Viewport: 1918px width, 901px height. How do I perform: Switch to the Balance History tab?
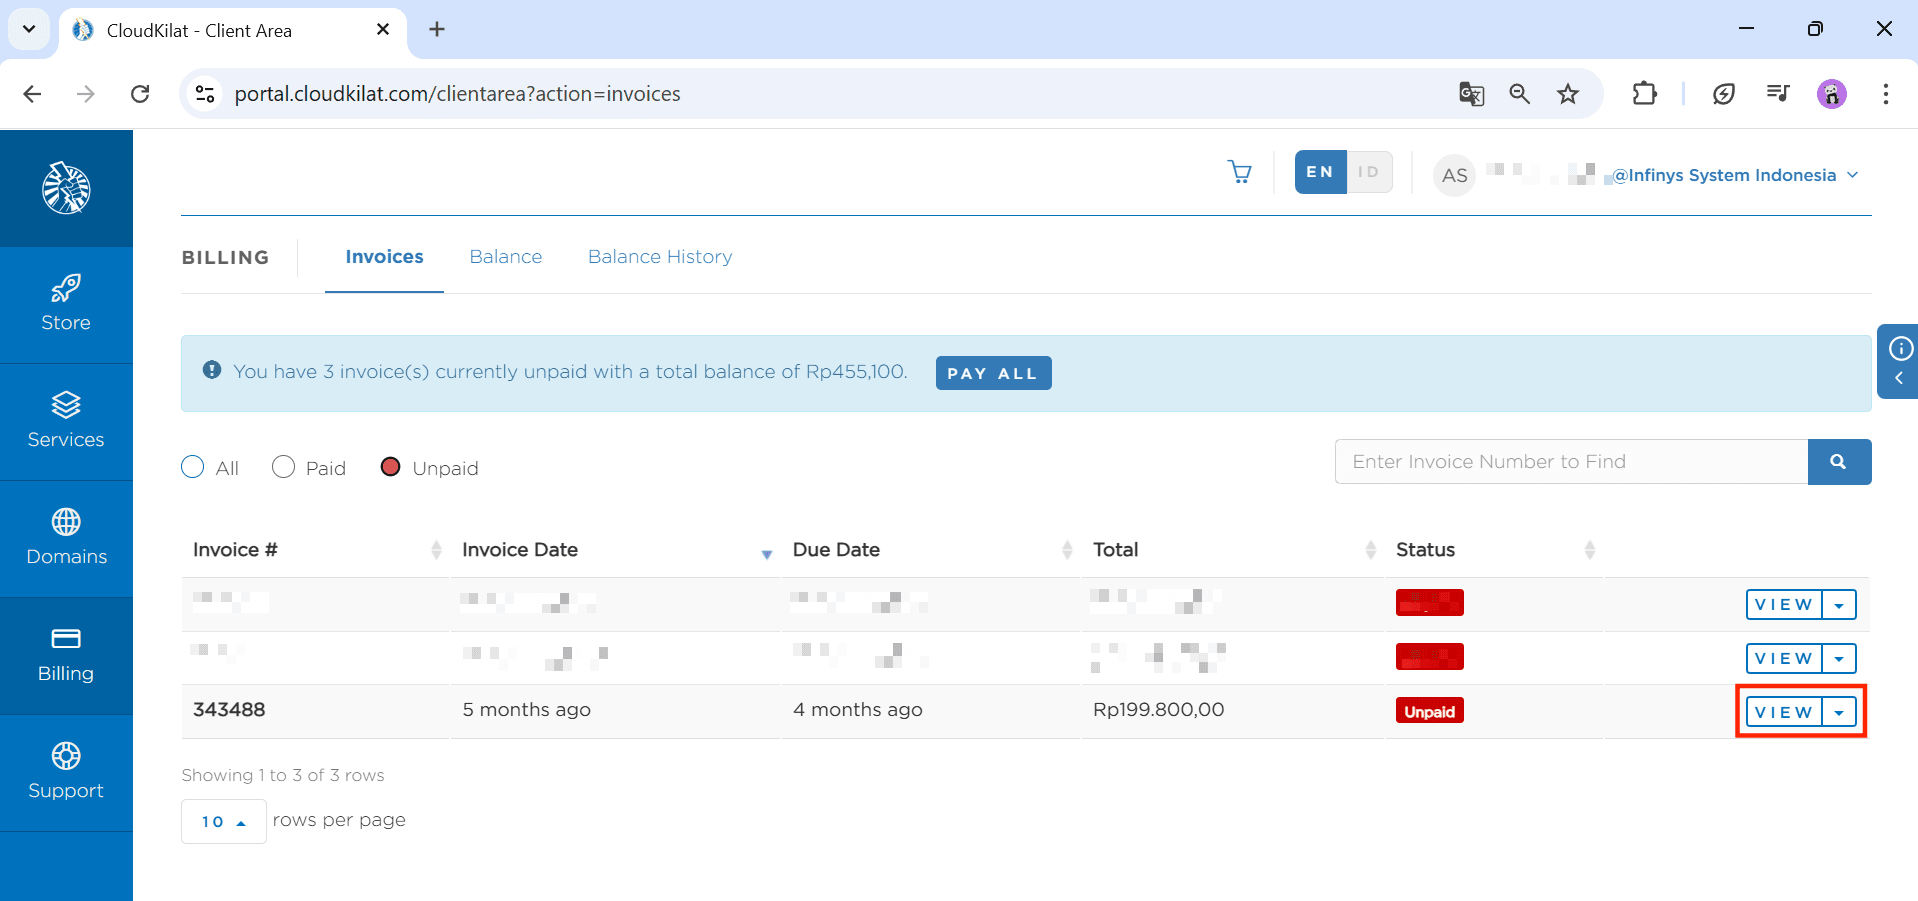pyautogui.click(x=659, y=257)
